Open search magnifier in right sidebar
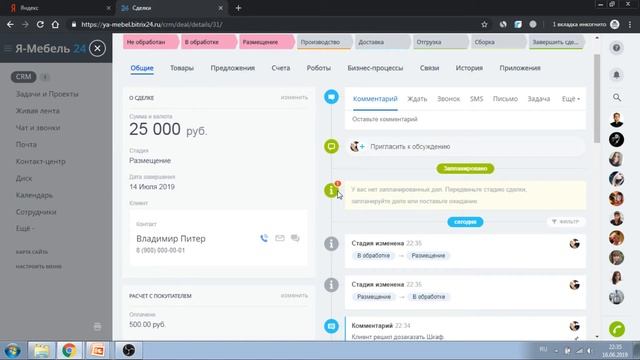 (617, 97)
